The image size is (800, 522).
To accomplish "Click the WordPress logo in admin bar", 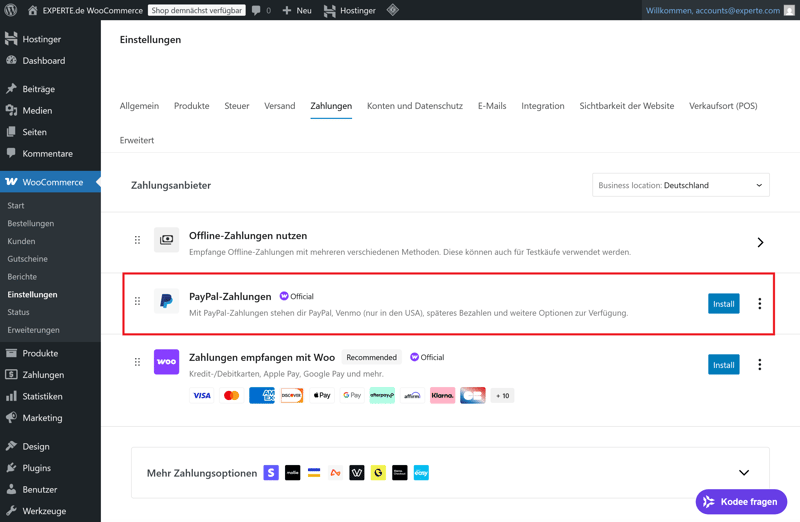I will coord(11,10).
